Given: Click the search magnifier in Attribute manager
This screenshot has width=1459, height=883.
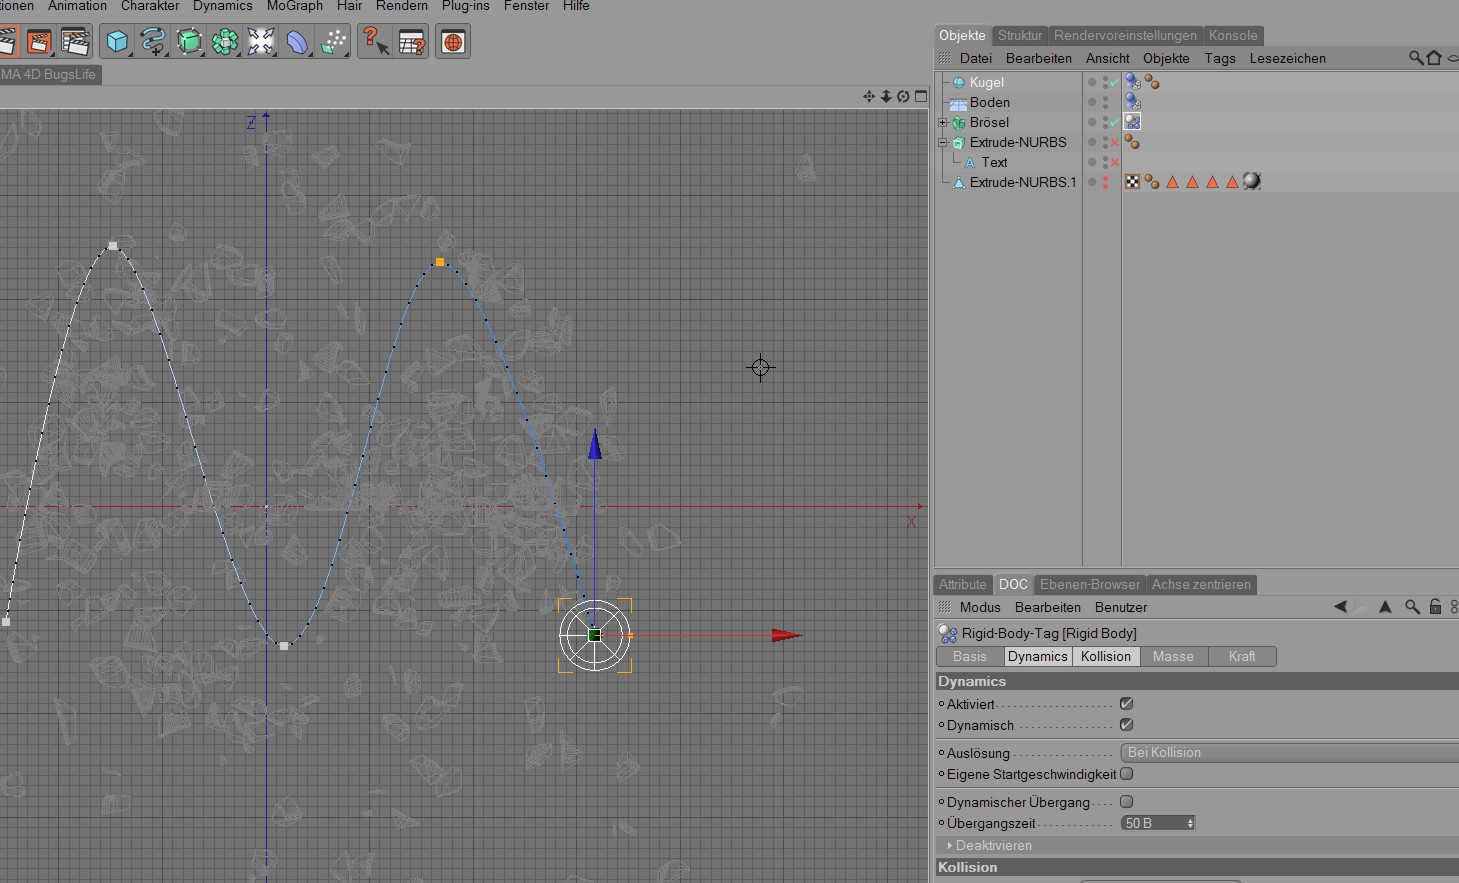Looking at the screenshot, I should 1412,607.
